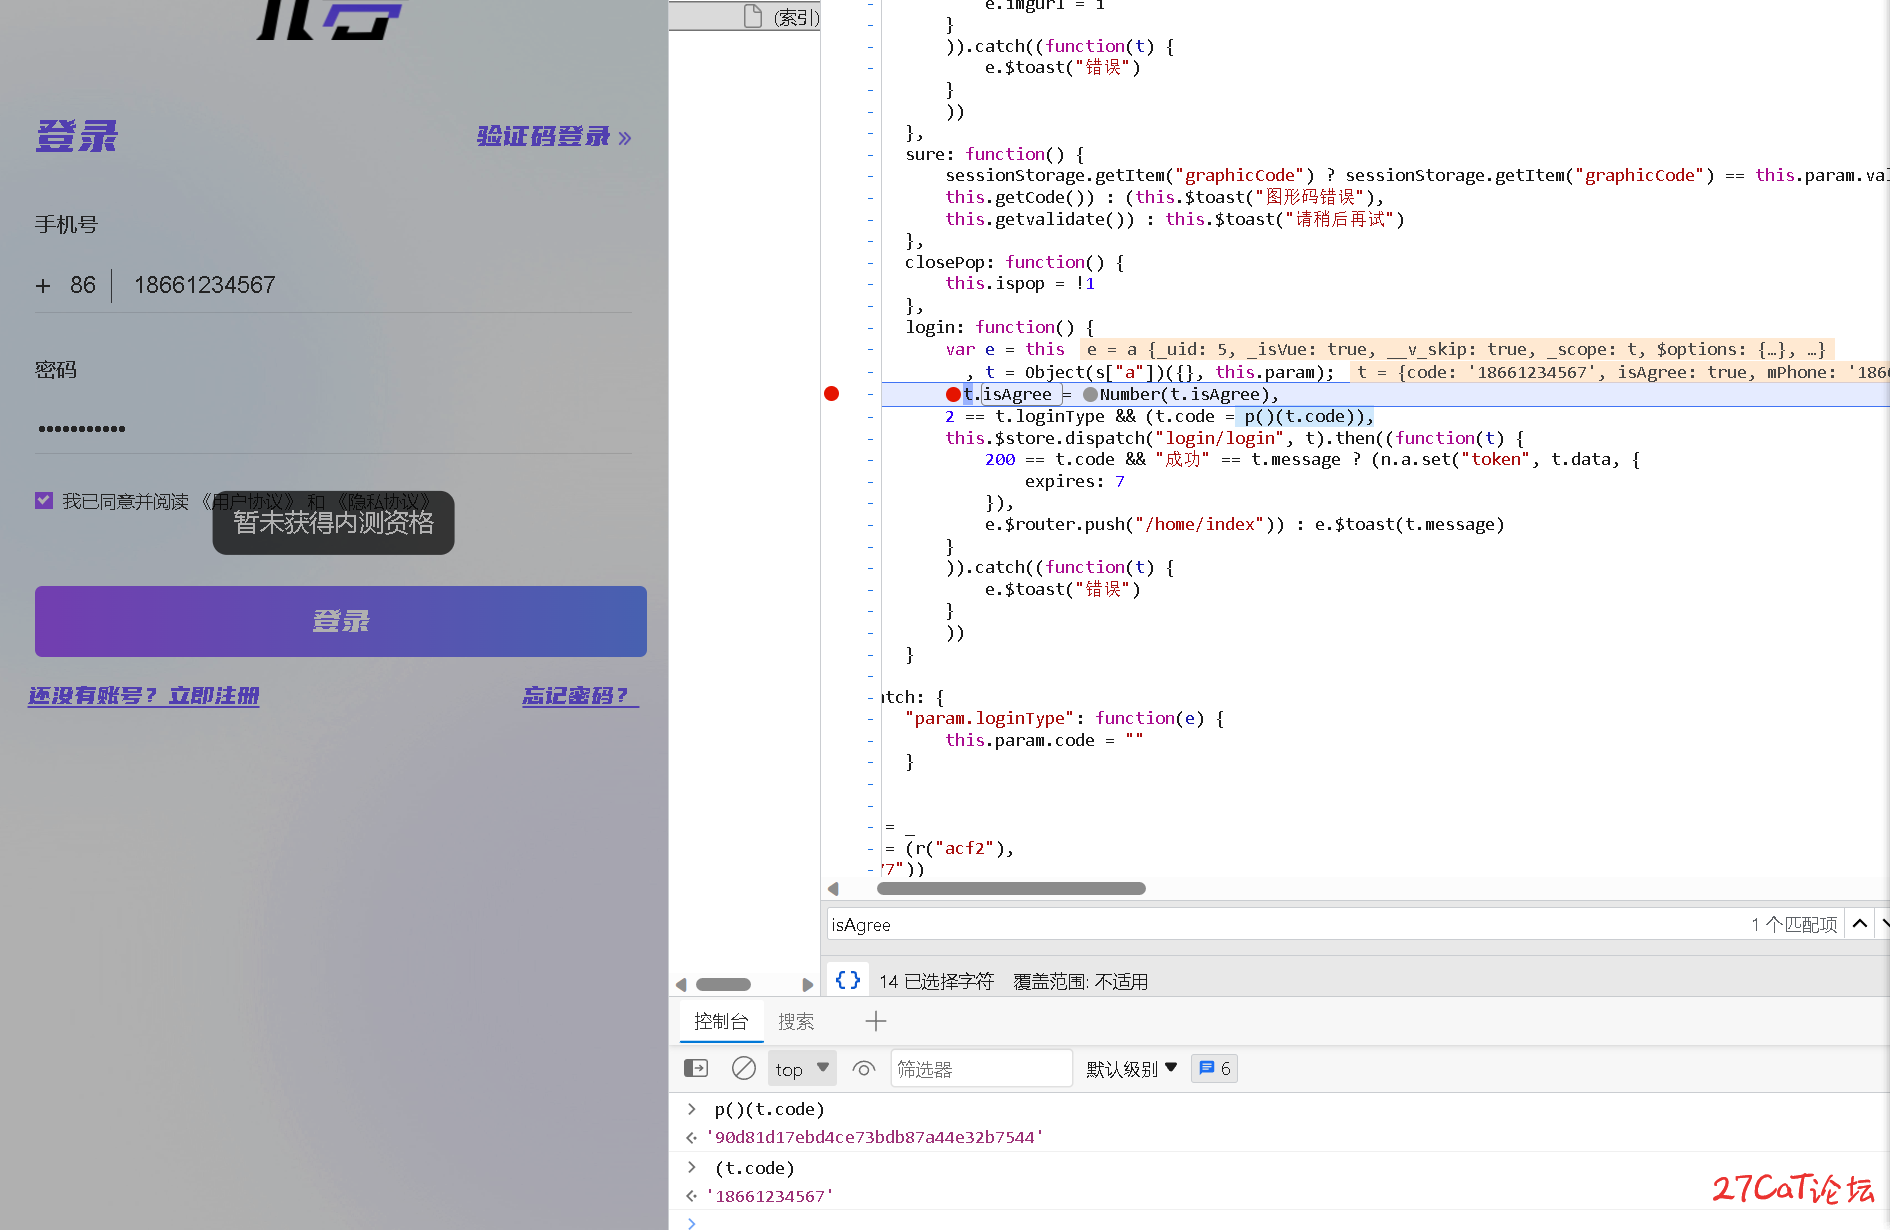Click the 暂未获得内测资格 toast message
Image resolution: width=1890 pixels, height=1230 pixels.
[334, 522]
